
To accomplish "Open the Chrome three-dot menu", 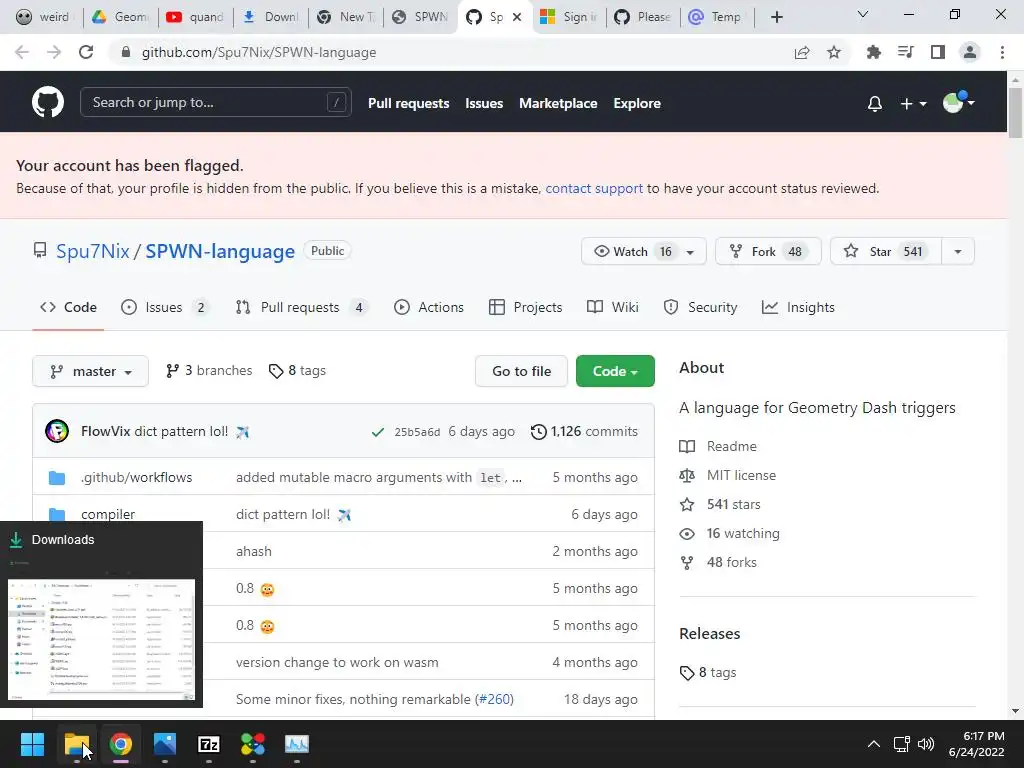I will [1002, 52].
